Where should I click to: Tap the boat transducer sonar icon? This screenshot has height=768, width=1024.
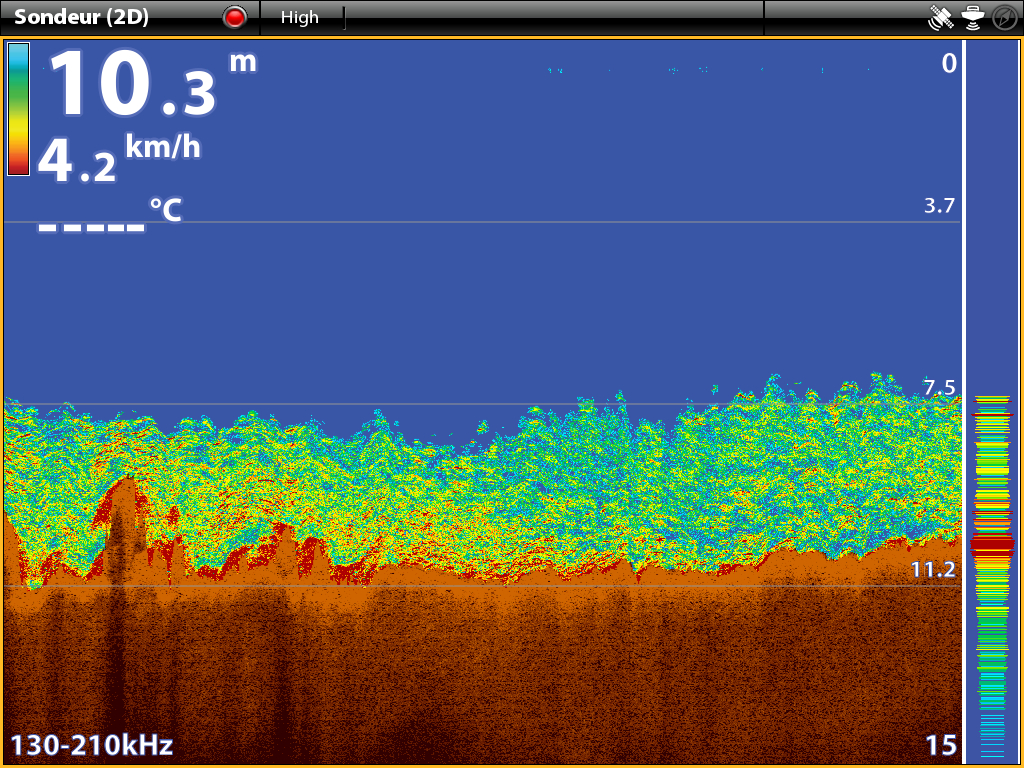pyautogui.click(x=972, y=17)
